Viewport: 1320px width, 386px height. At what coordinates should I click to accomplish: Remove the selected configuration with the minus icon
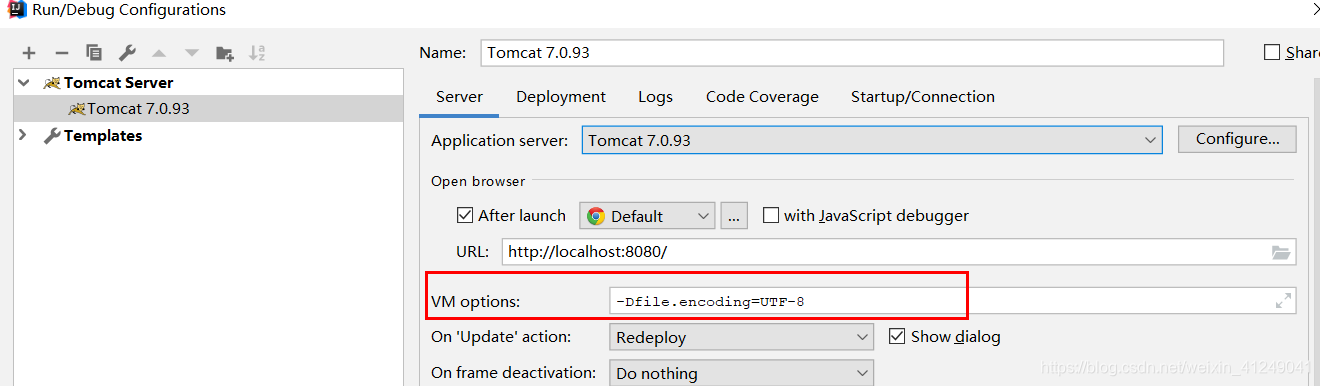[x=62, y=53]
